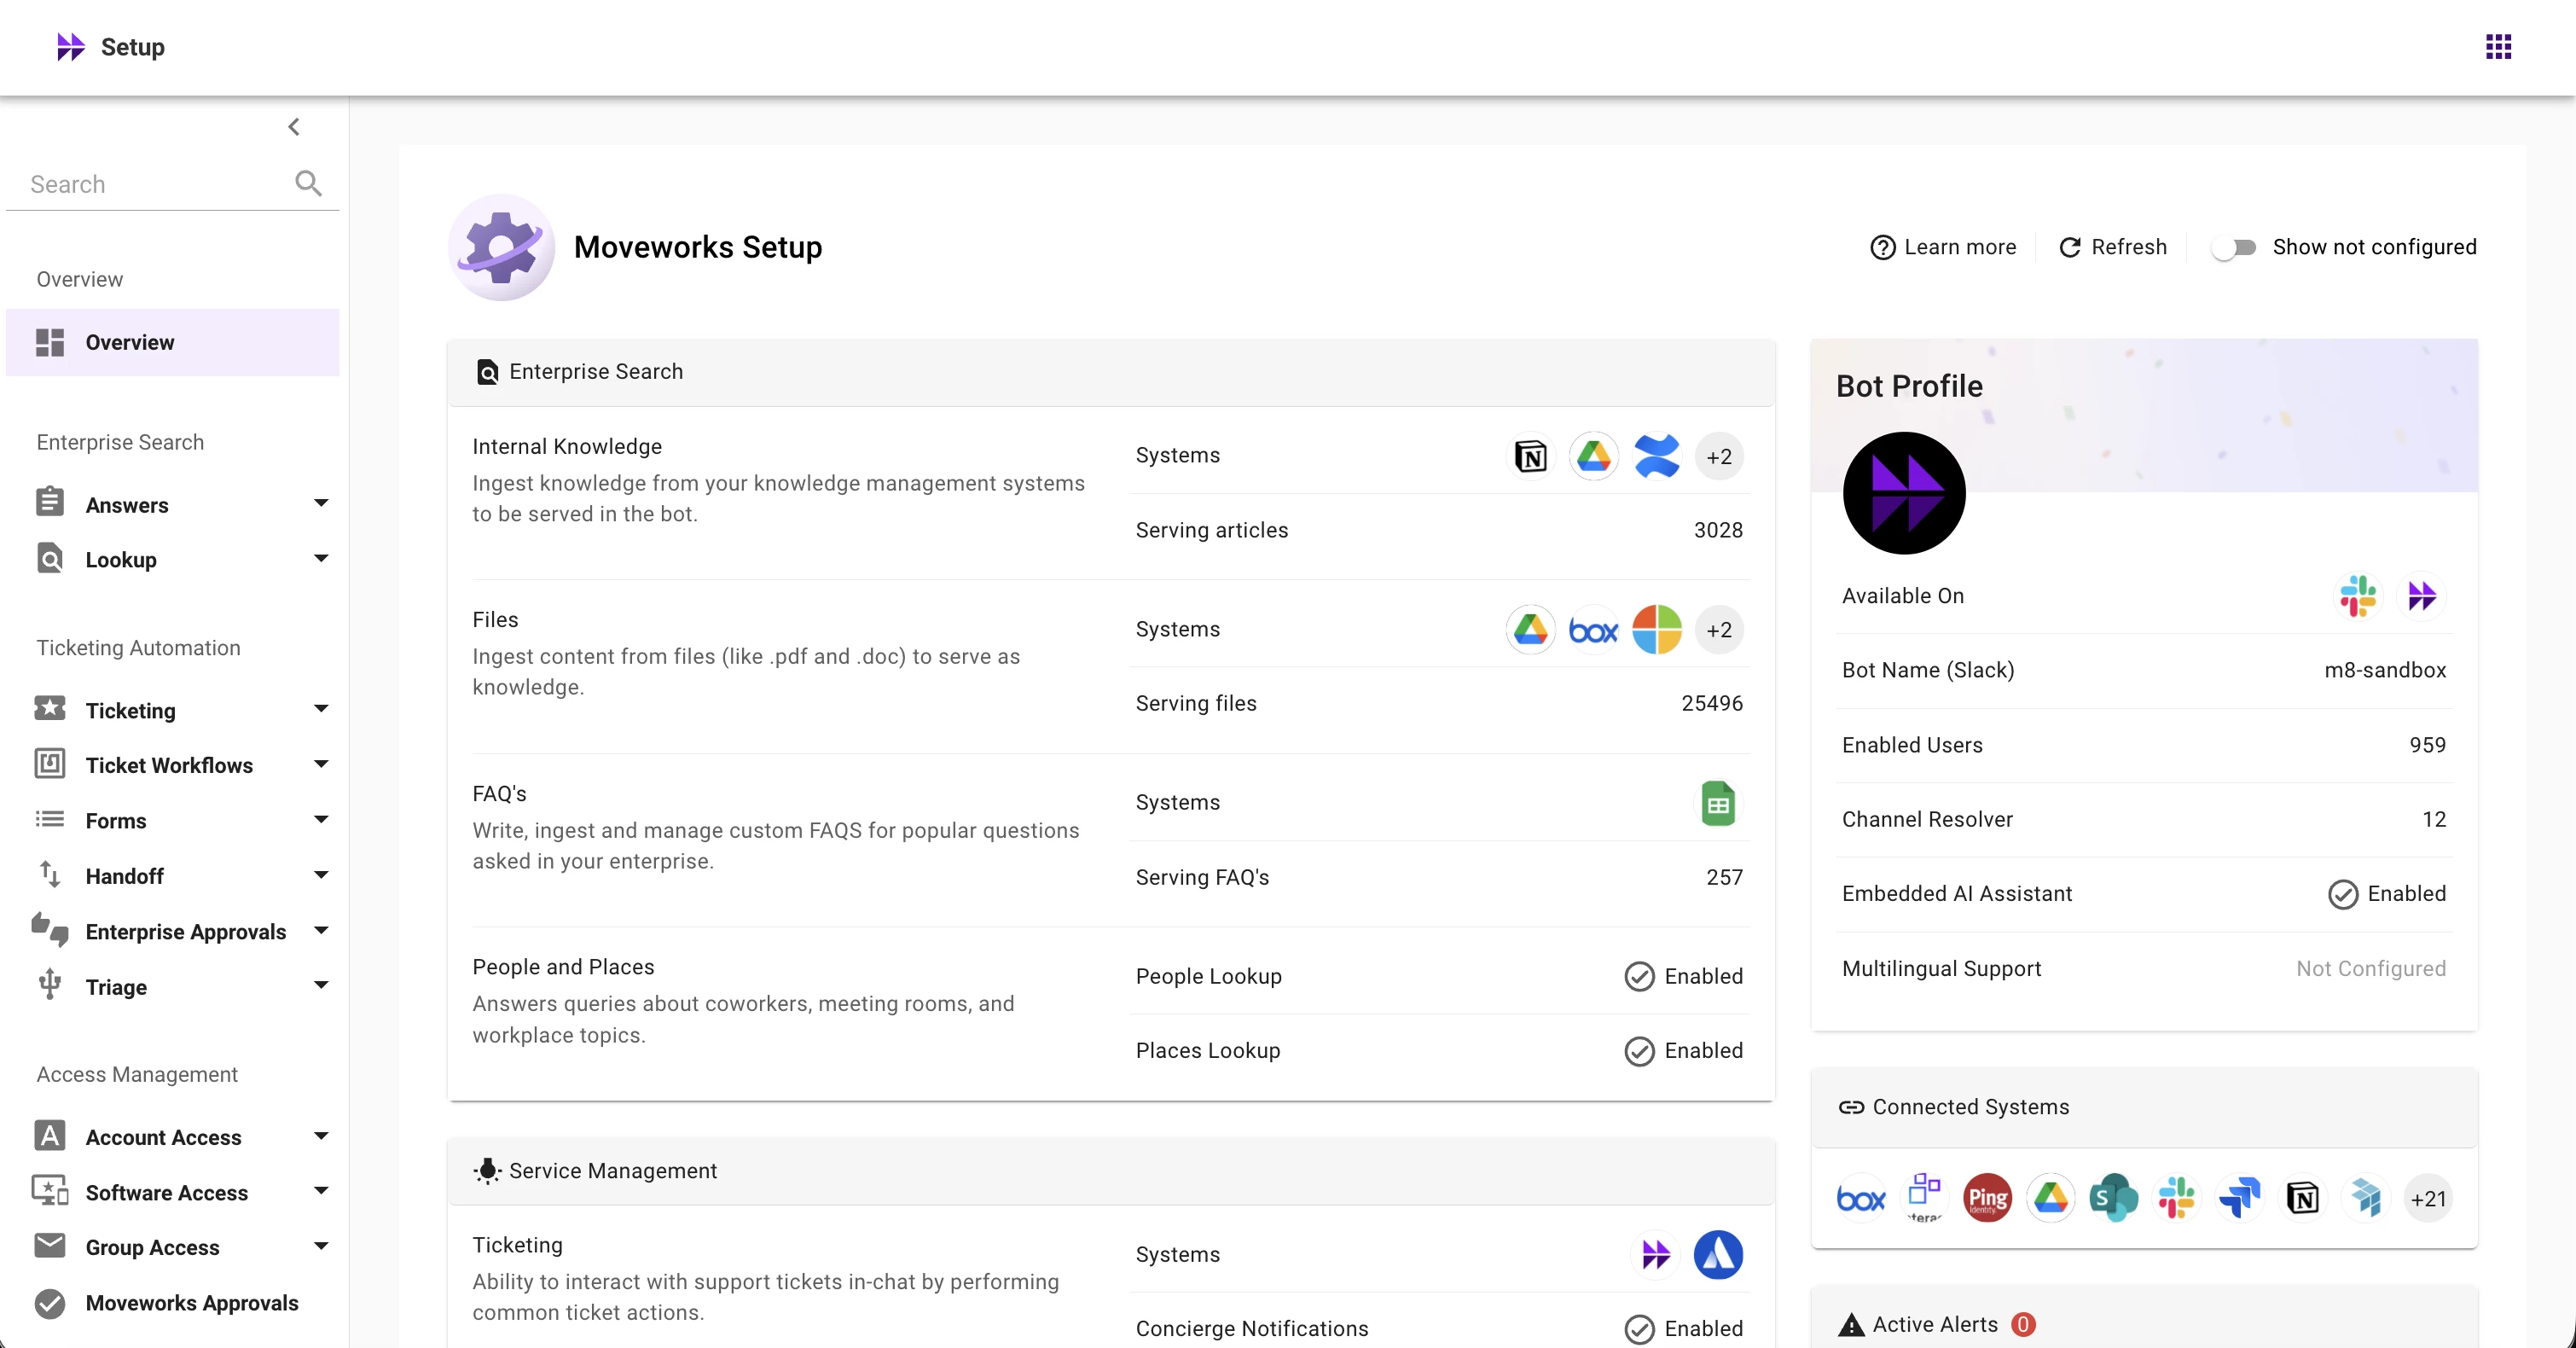
Task: Click the Refresh button
Action: tap(2113, 247)
